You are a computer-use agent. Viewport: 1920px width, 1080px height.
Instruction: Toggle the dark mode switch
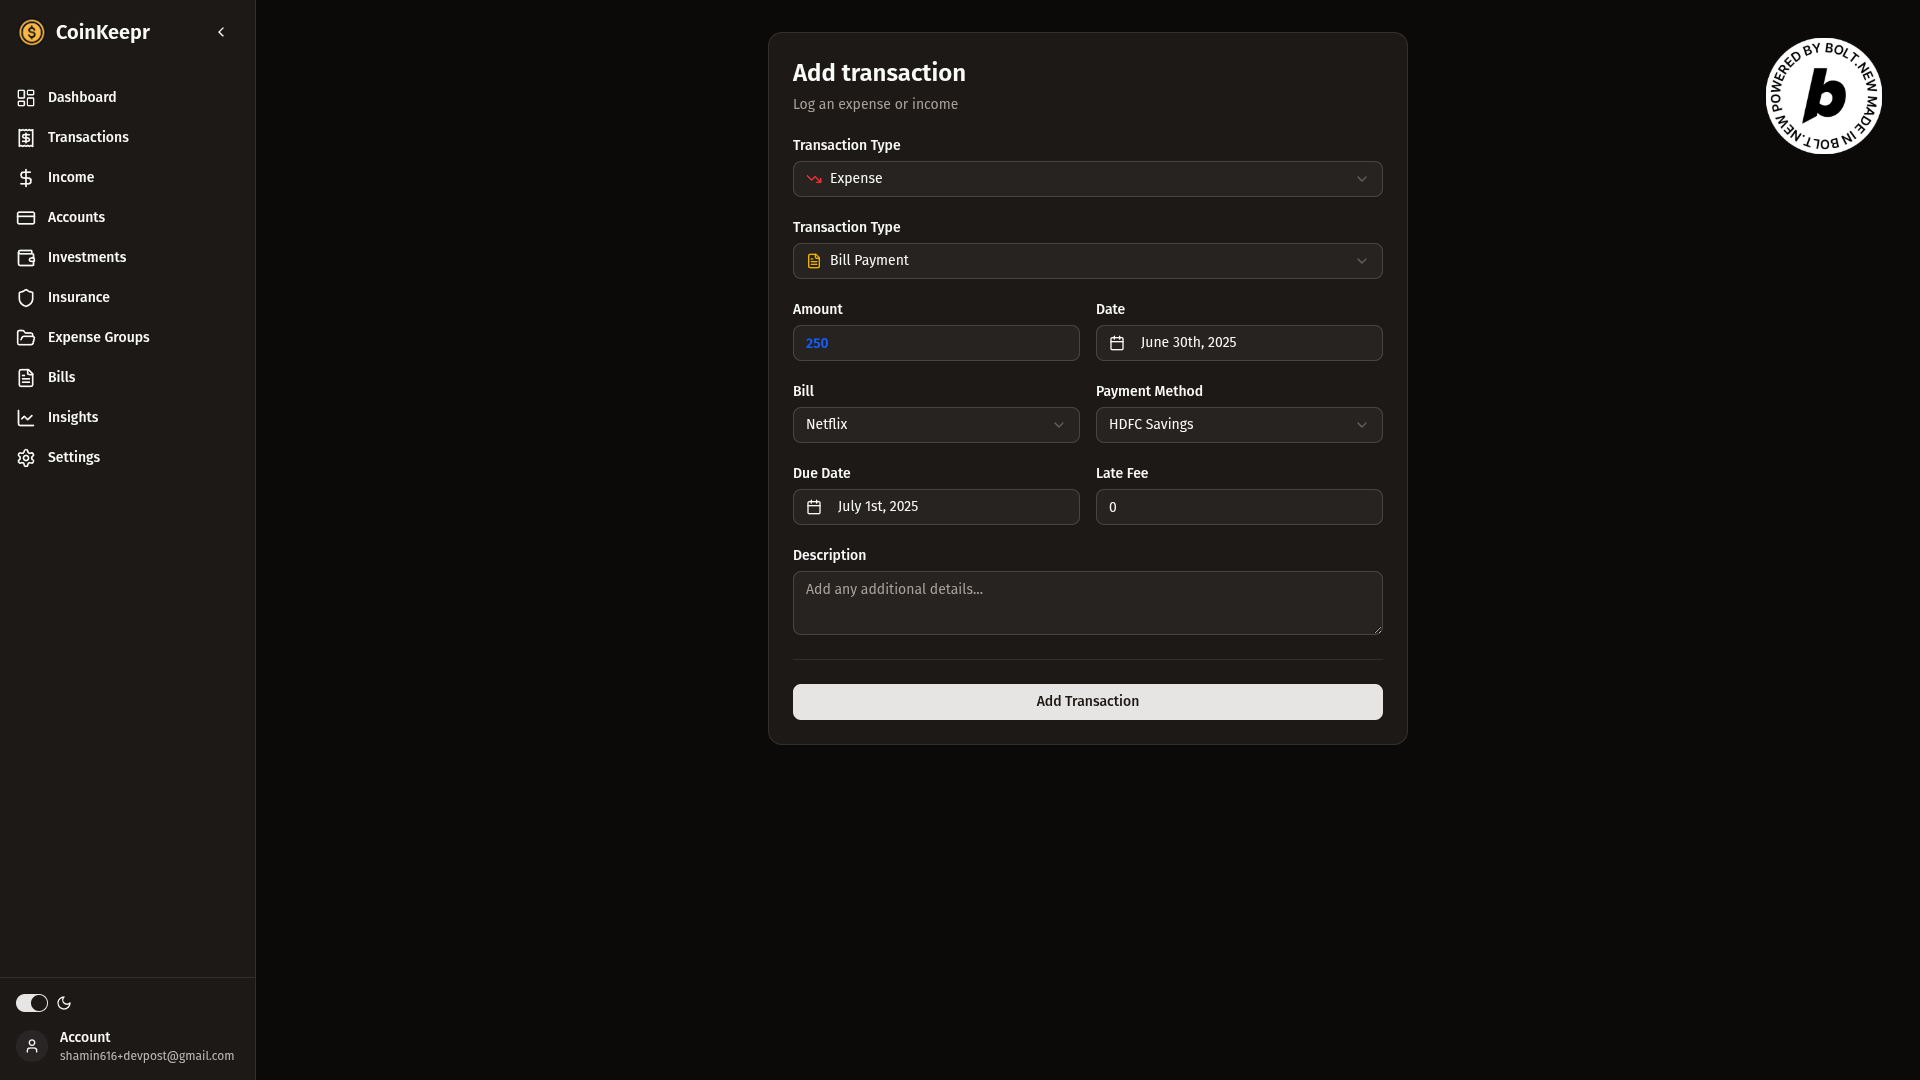pos(32,1003)
